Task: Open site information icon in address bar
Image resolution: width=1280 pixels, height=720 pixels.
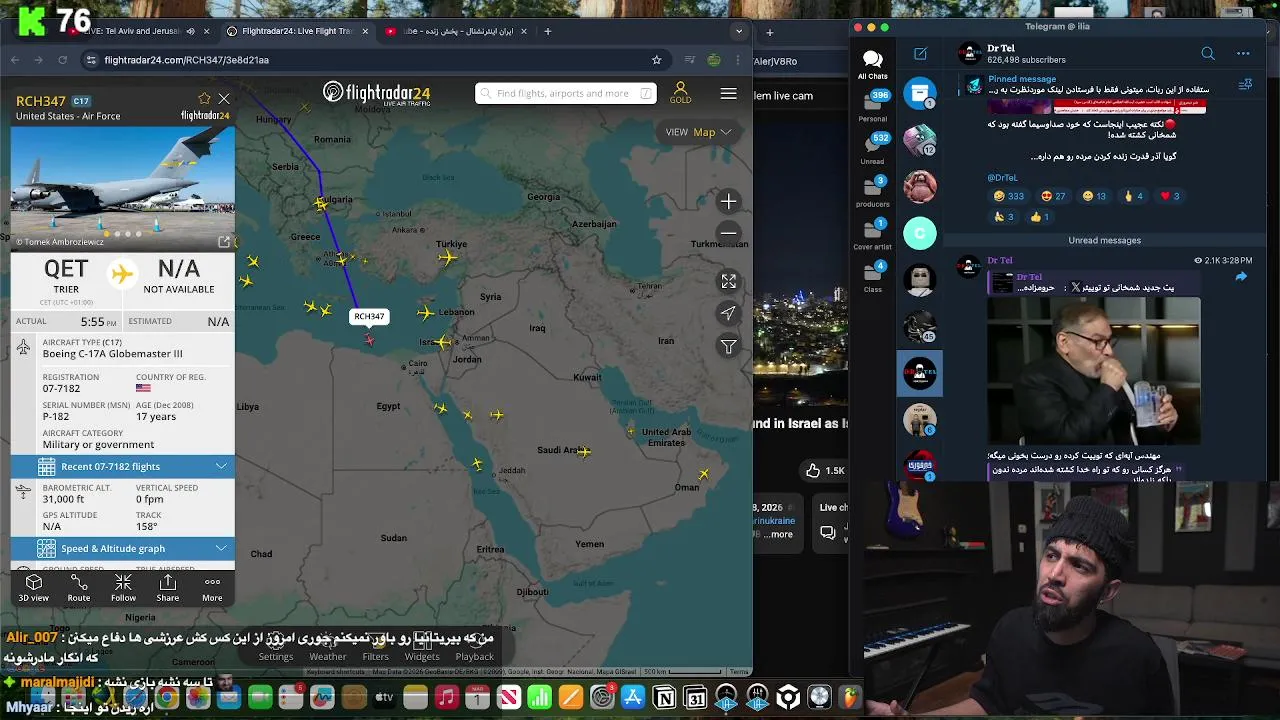Action: pyautogui.click(x=91, y=60)
